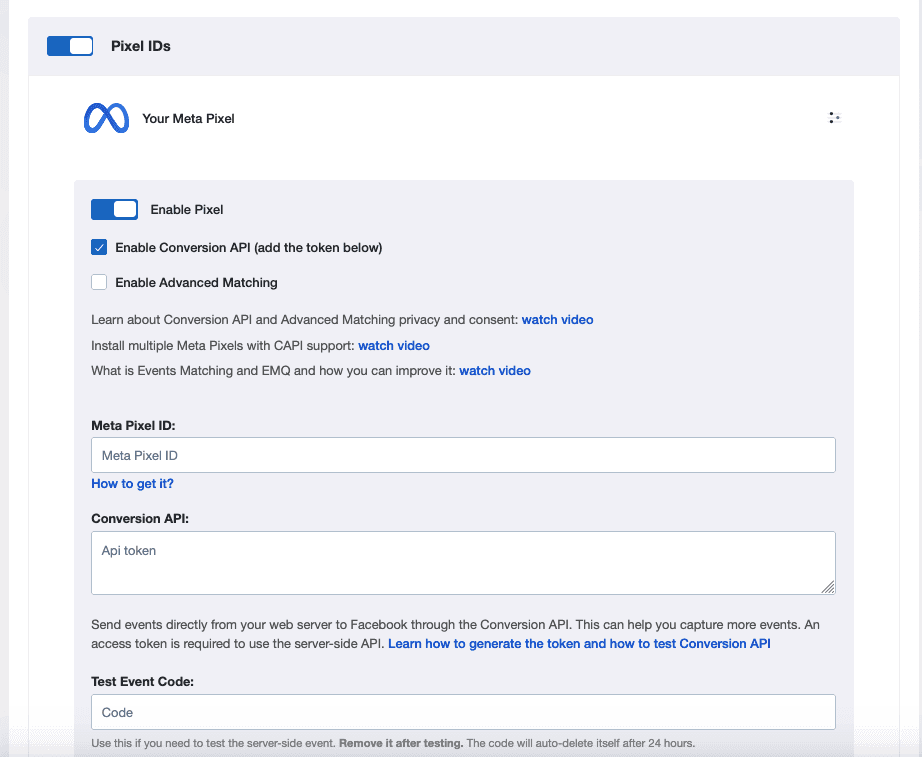Check Enable Advanced Matching checkbox
The height and width of the screenshot is (757, 922).
99,282
